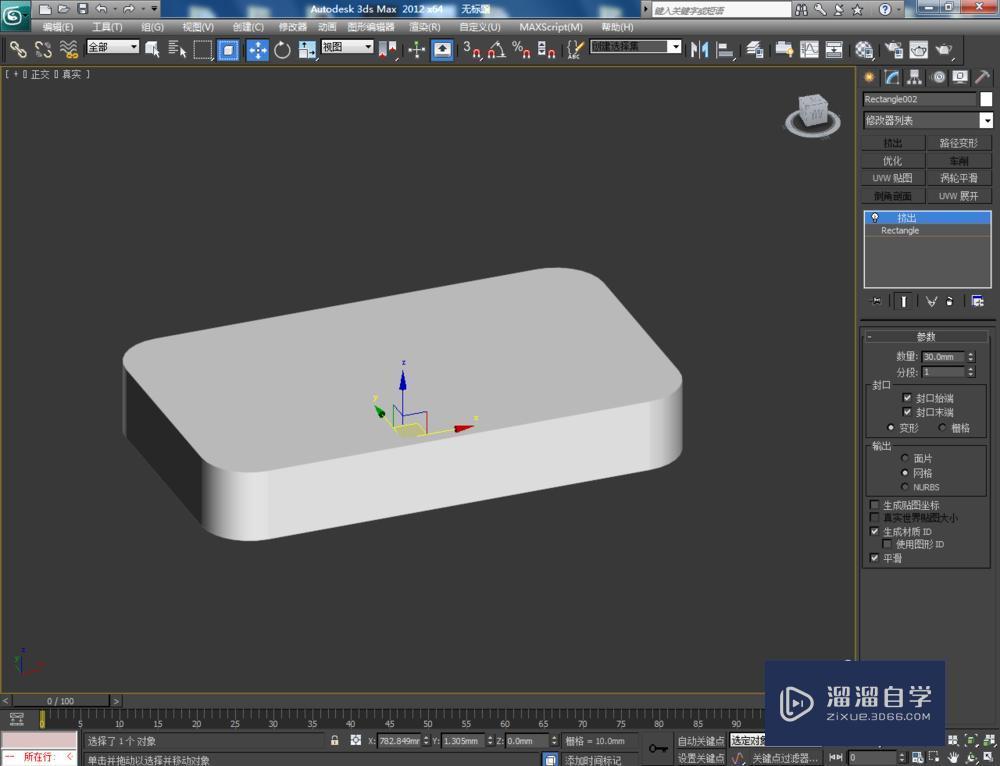
Task: Select the NURBS output radio button
Action: click(x=904, y=487)
